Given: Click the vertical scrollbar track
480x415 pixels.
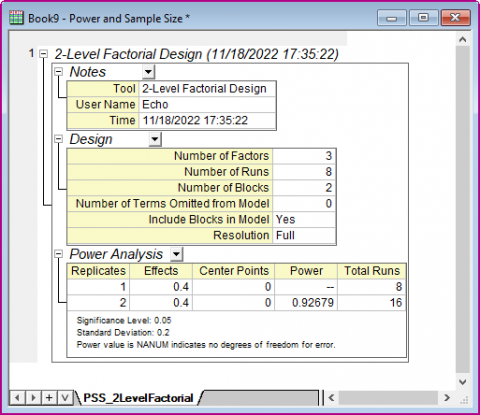Looking at the screenshot, I should click(462, 210).
